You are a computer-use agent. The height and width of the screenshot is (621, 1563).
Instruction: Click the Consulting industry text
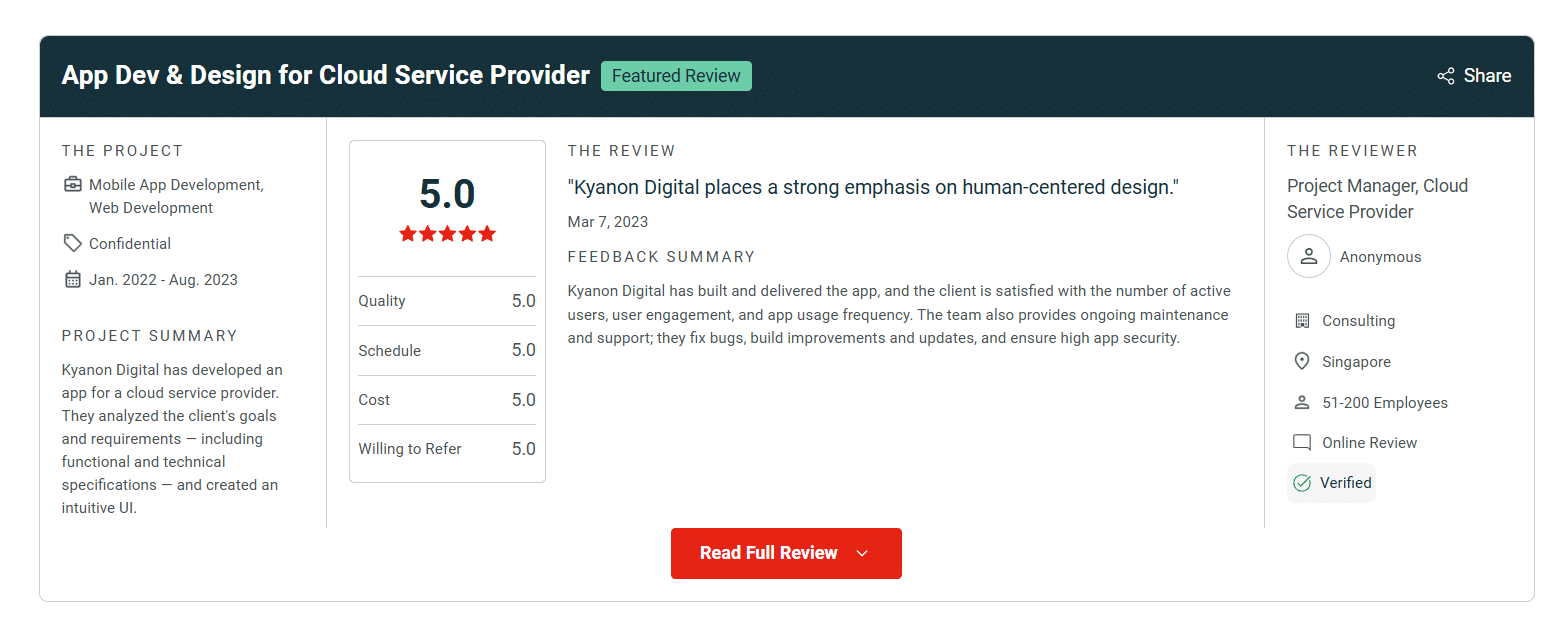(1358, 321)
